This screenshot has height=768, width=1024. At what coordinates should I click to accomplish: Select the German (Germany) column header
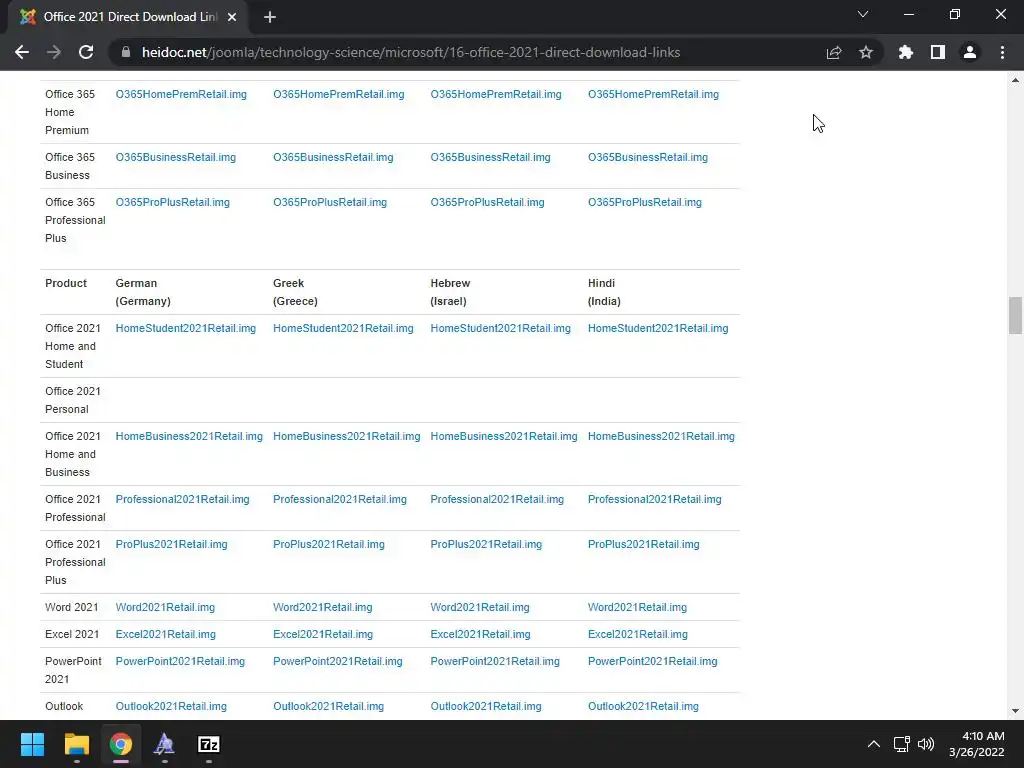tap(143, 293)
